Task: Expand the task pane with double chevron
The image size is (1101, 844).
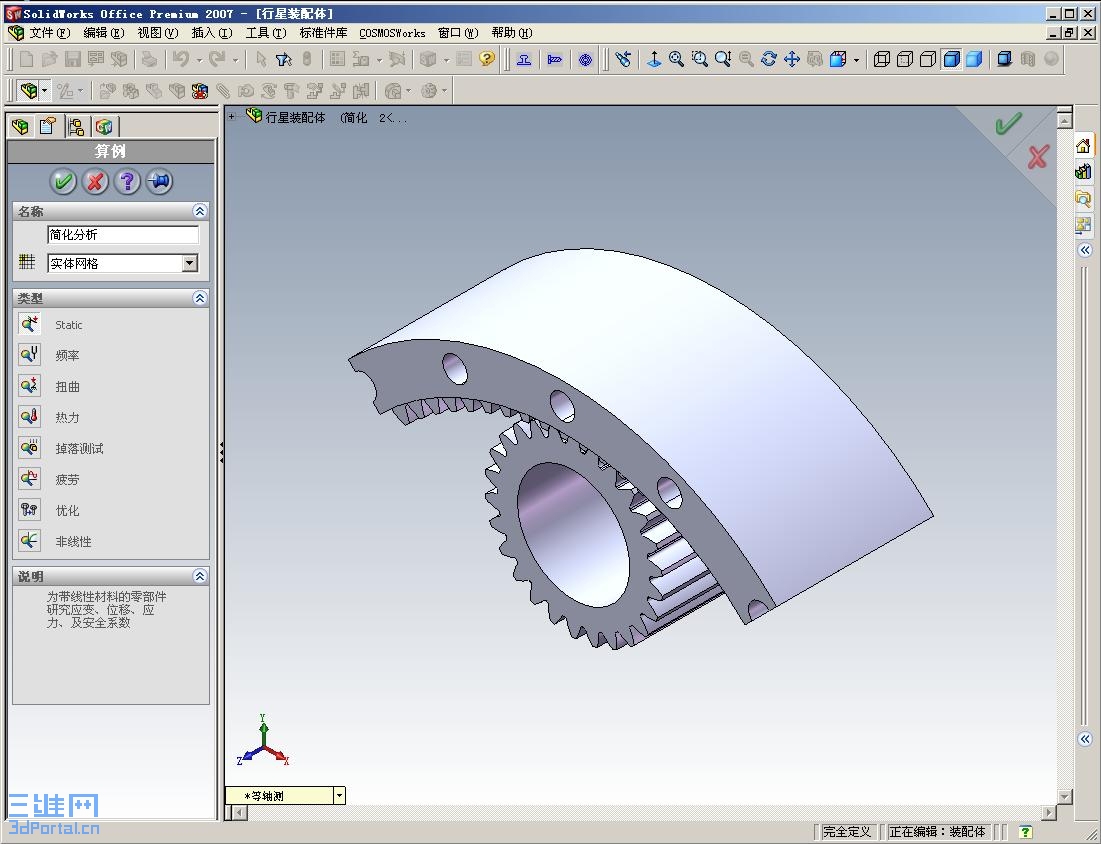Action: pos(1085,249)
